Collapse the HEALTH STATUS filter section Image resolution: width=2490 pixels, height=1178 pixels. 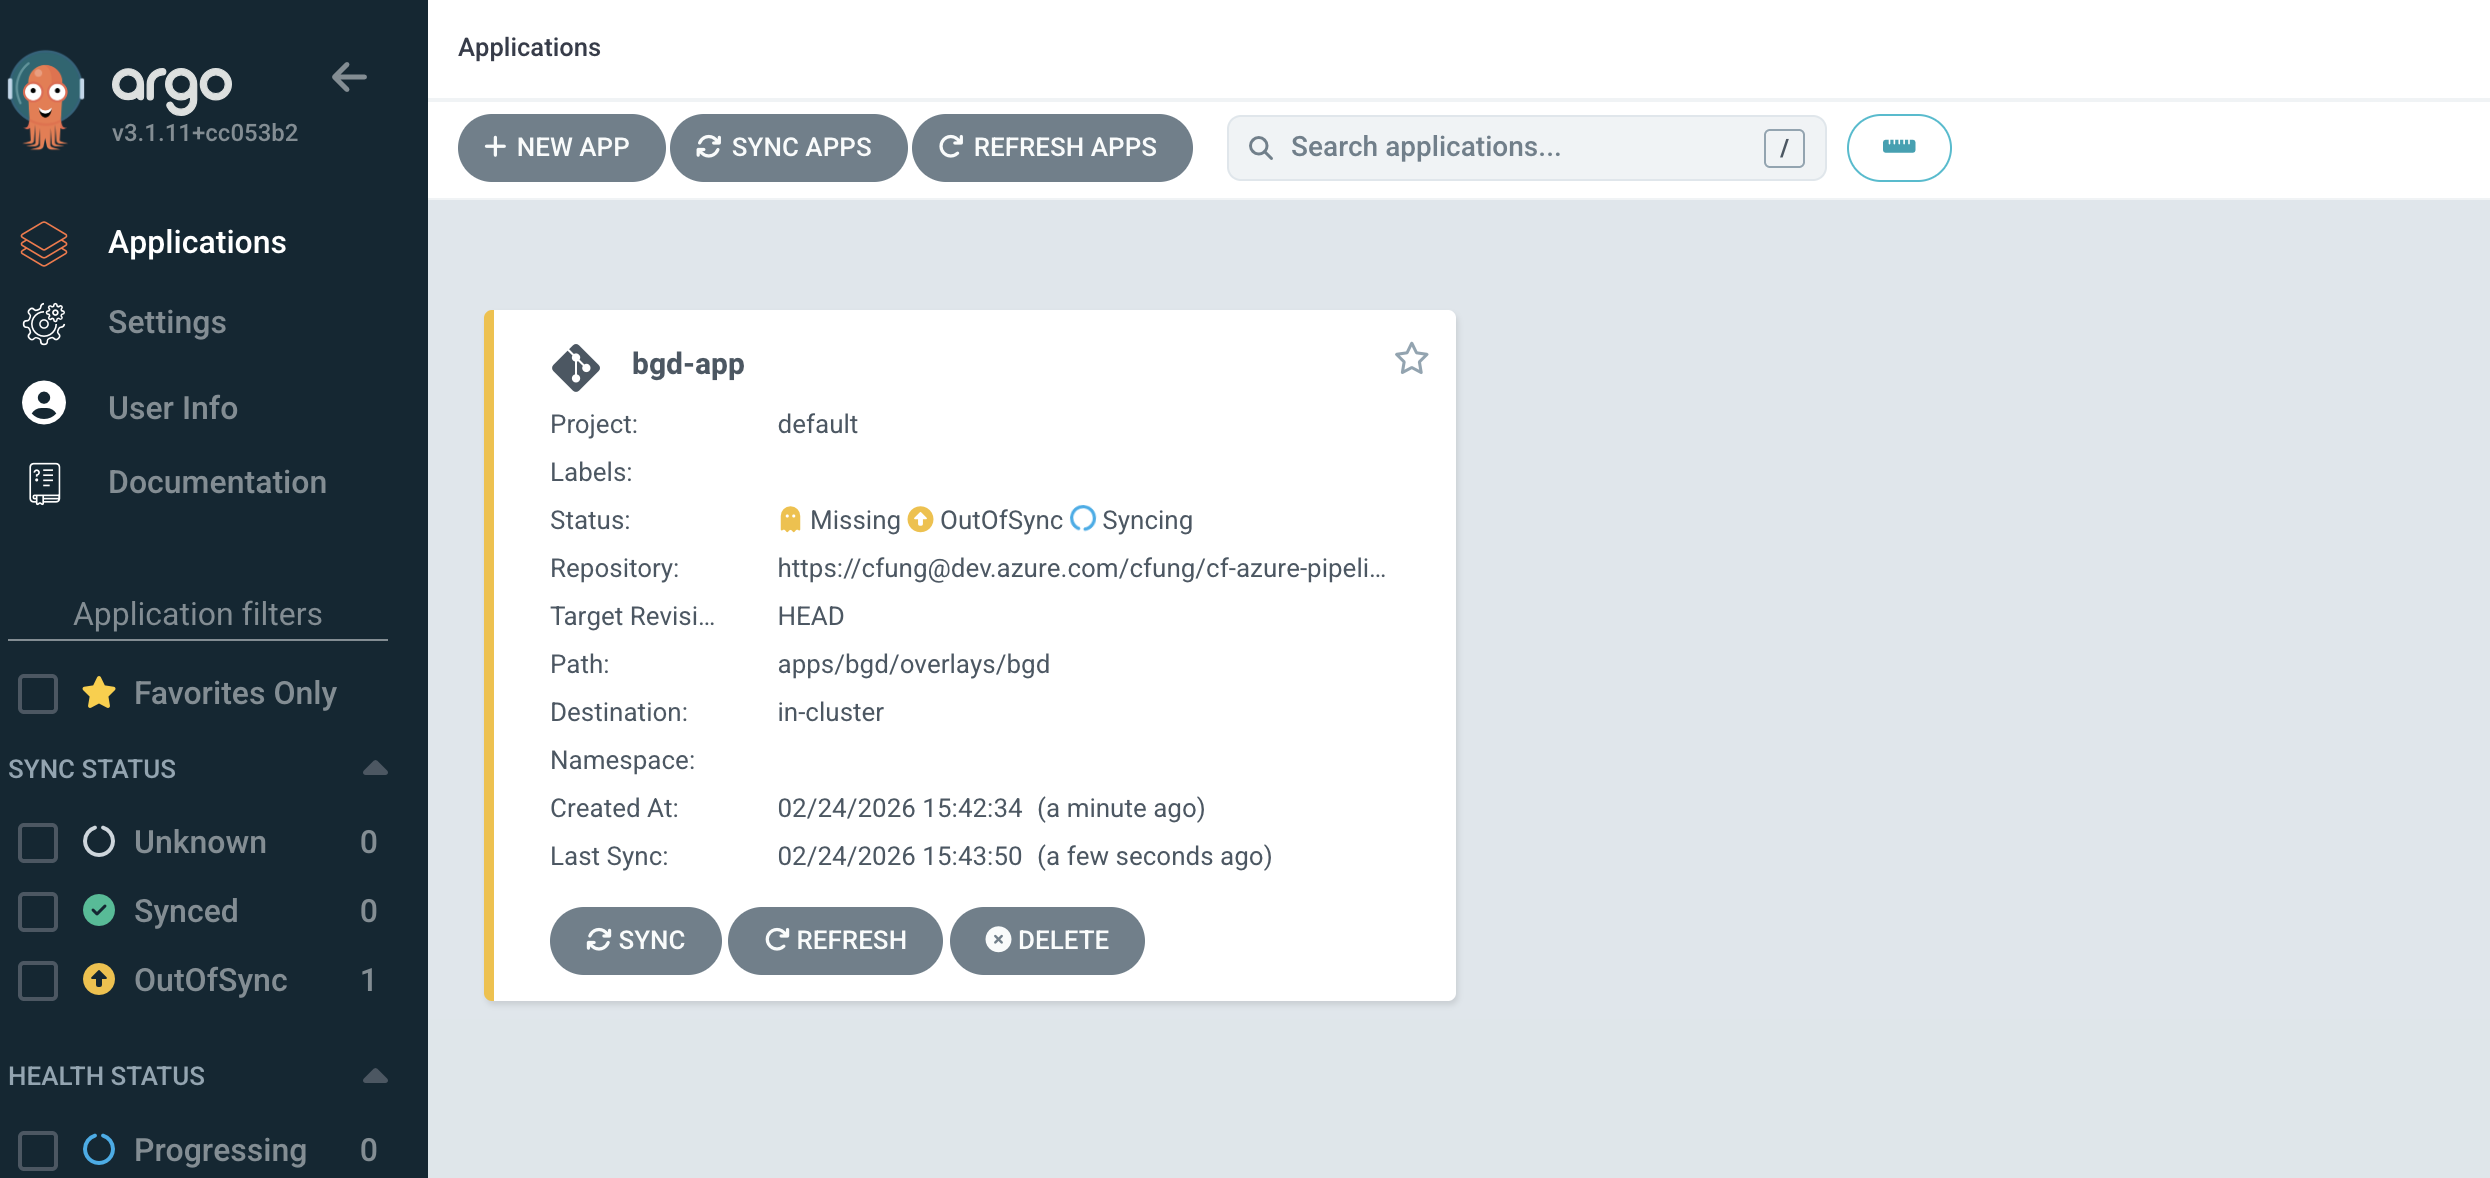point(374,1075)
